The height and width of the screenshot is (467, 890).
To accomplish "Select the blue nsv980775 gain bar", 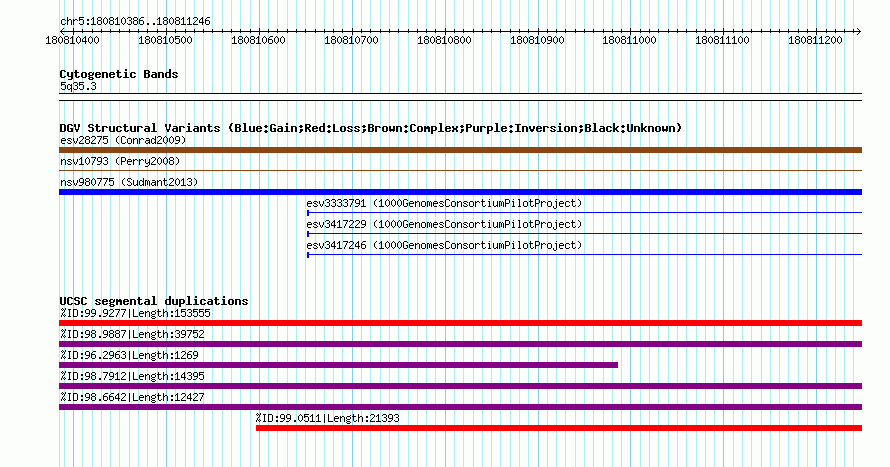I will tap(460, 192).
